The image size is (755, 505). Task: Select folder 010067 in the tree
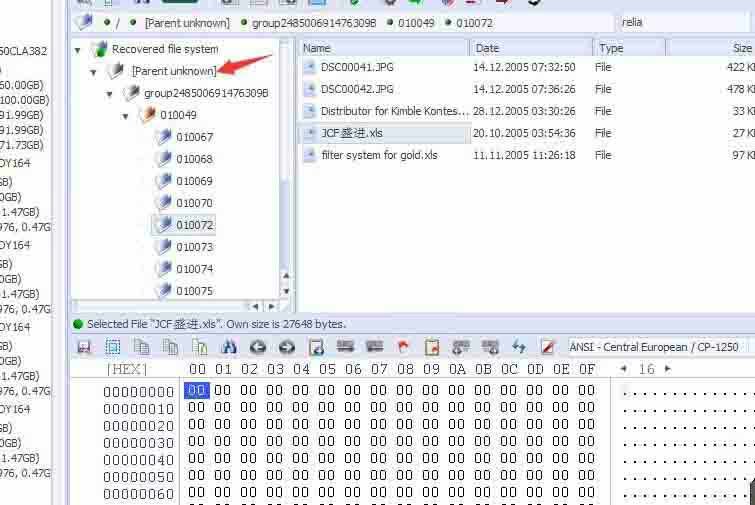click(x=194, y=137)
